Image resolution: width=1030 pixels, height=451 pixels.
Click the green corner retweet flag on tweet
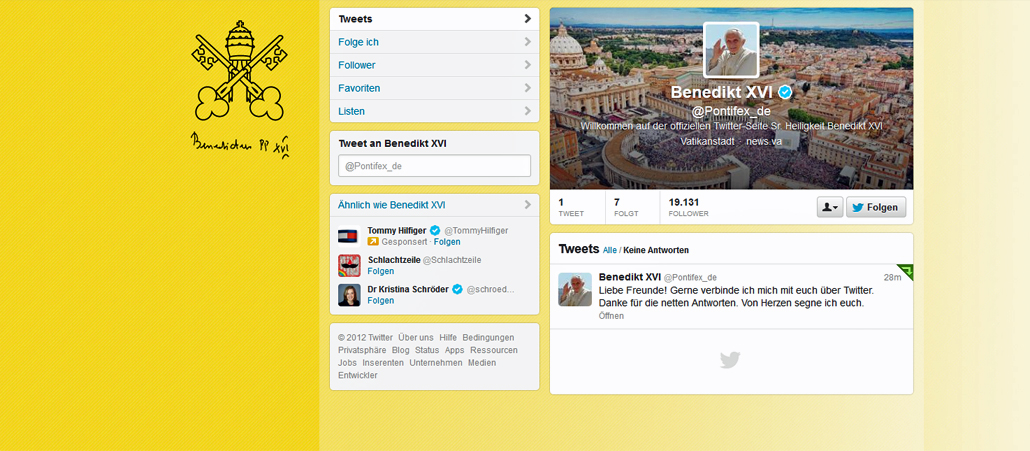[x=907, y=271]
